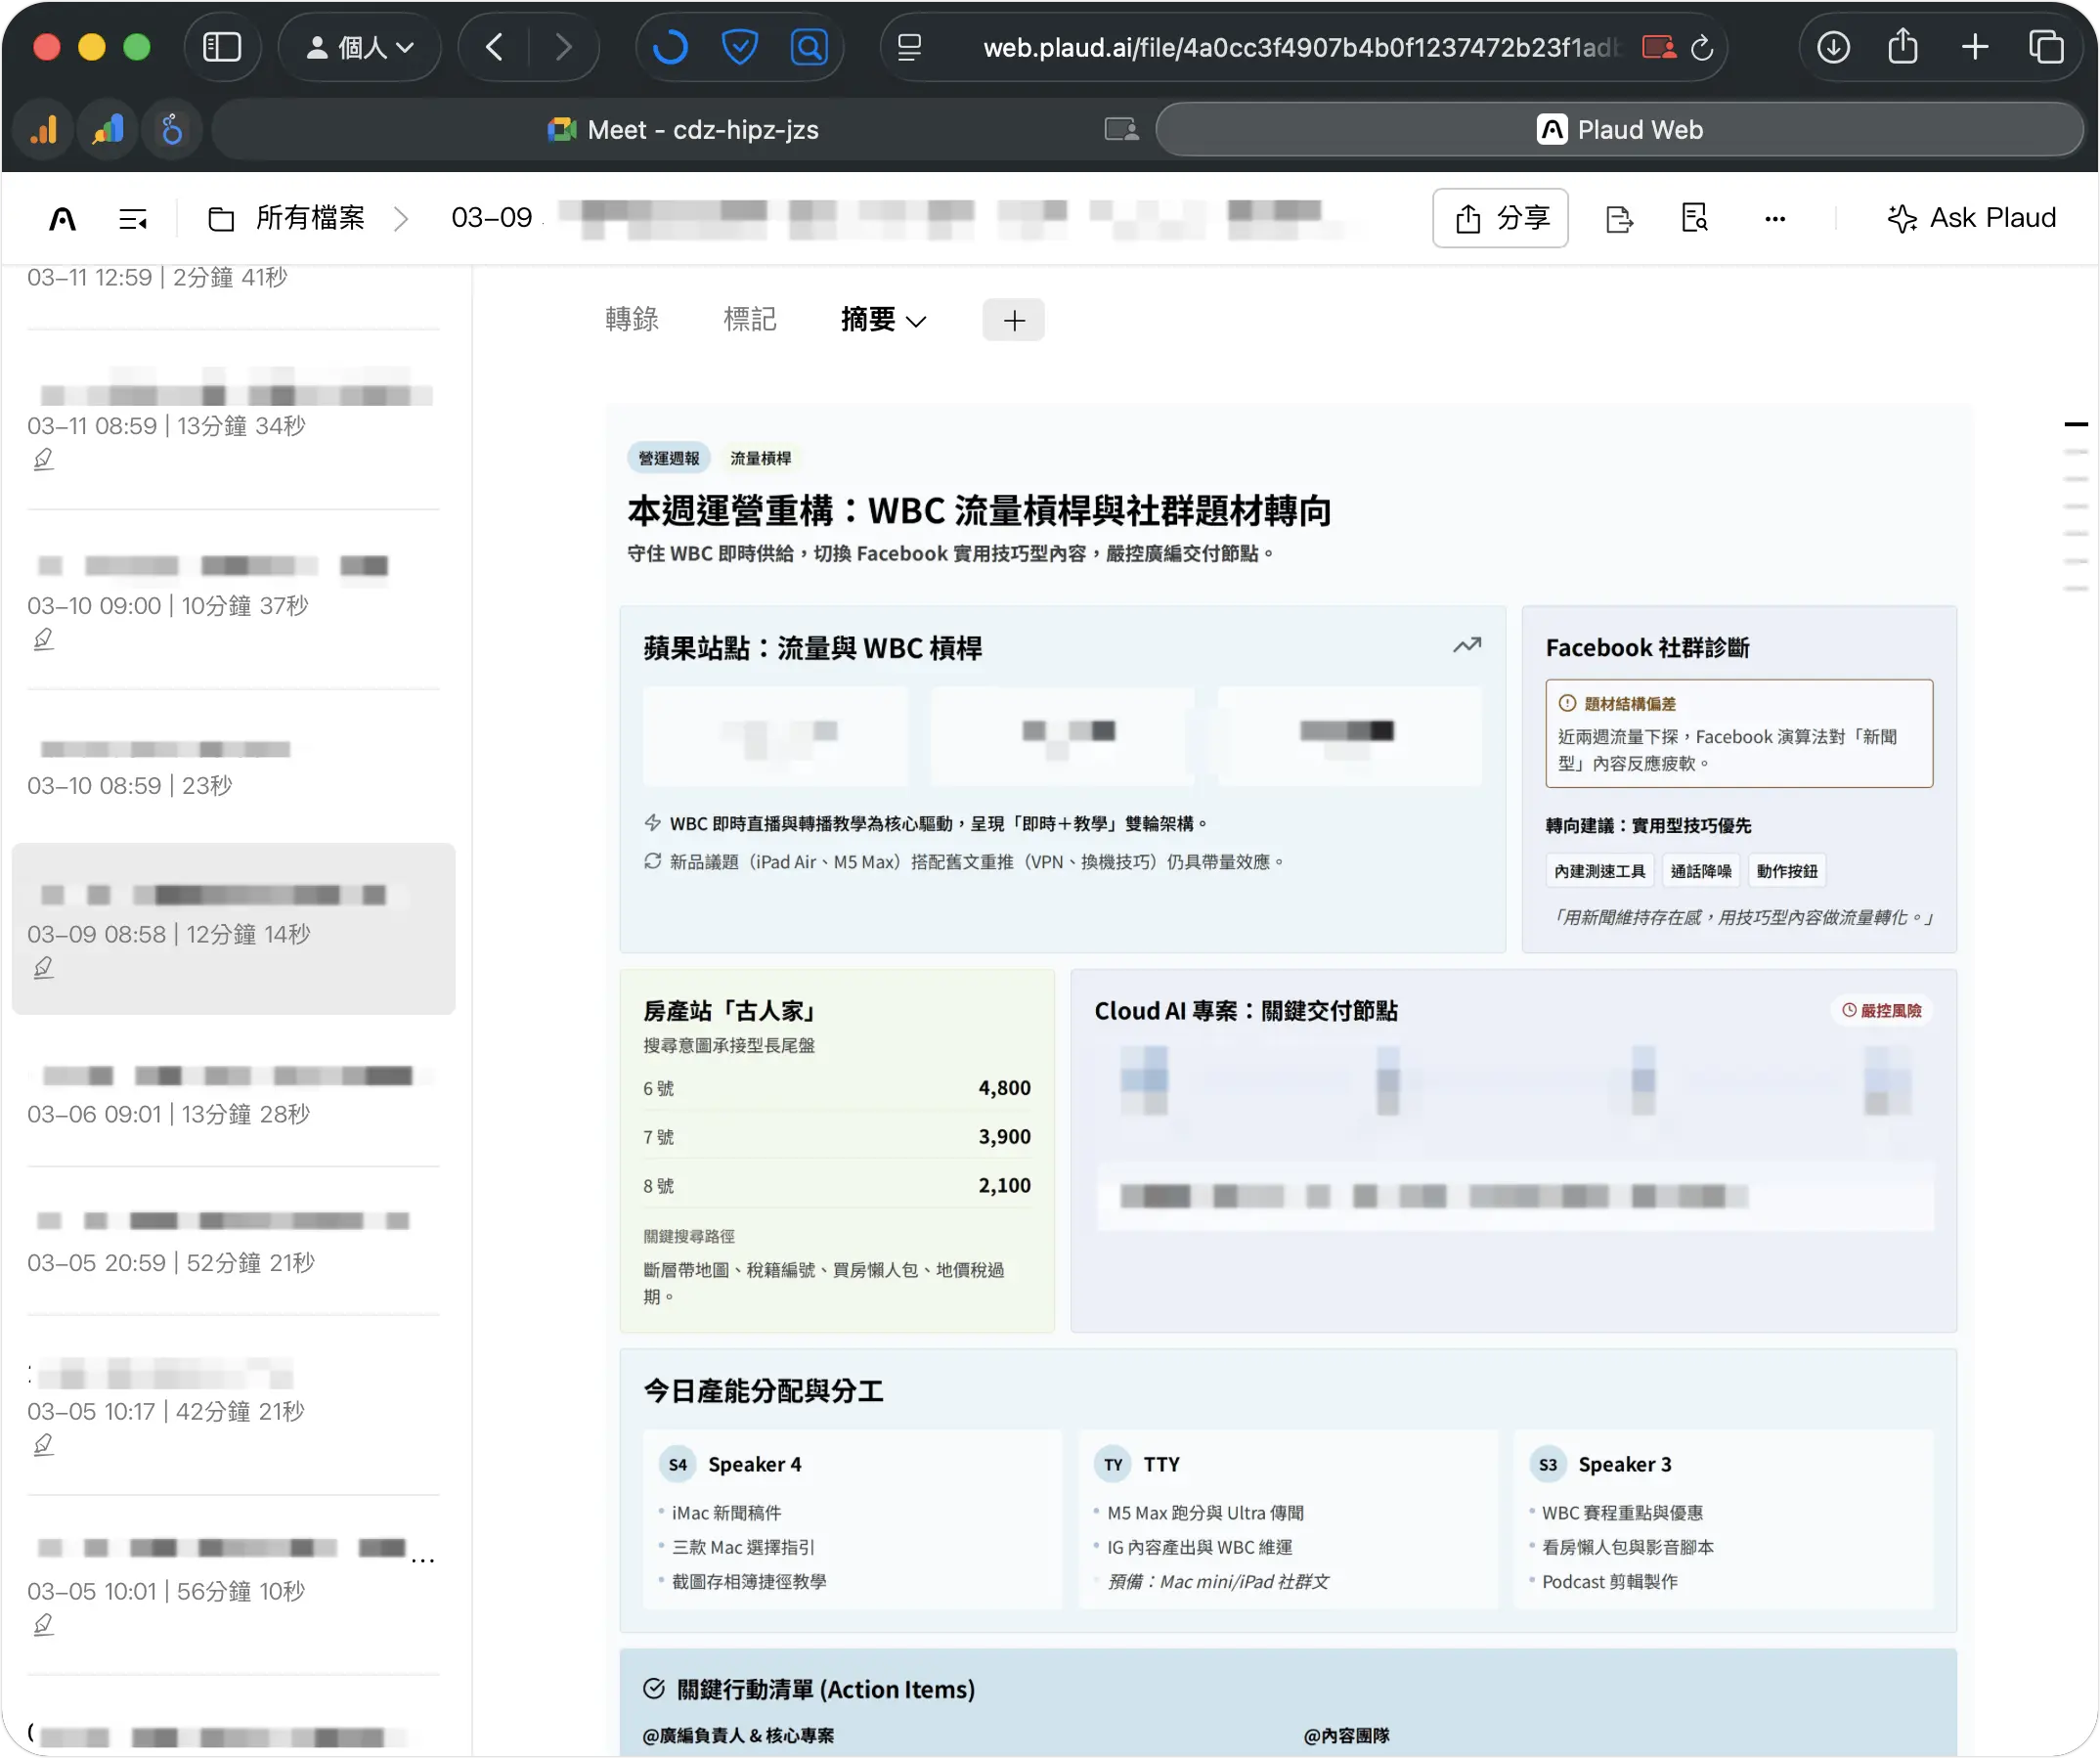Switch to the Plaud Web tab
2100x1758 pixels.
tap(1619, 130)
